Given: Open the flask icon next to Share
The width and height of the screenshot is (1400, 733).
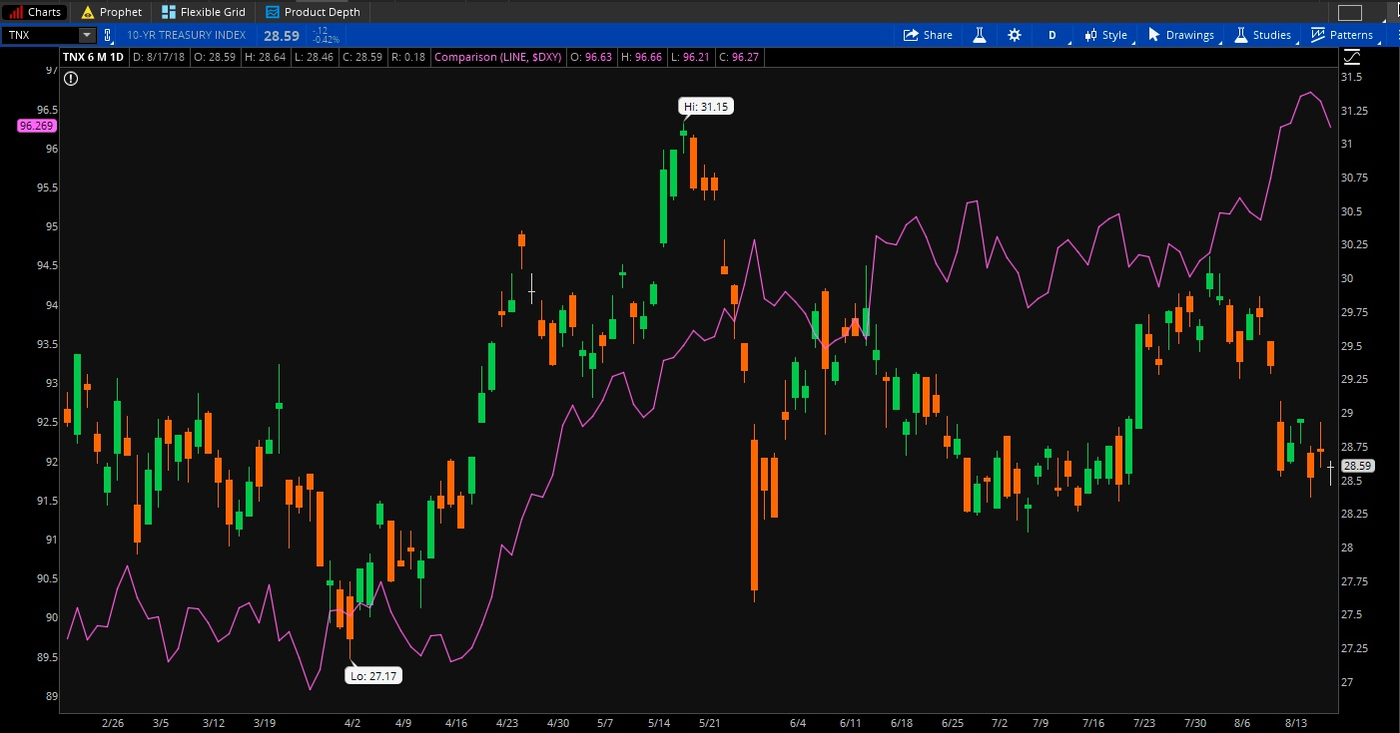Looking at the screenshot, I should (980, 35).
